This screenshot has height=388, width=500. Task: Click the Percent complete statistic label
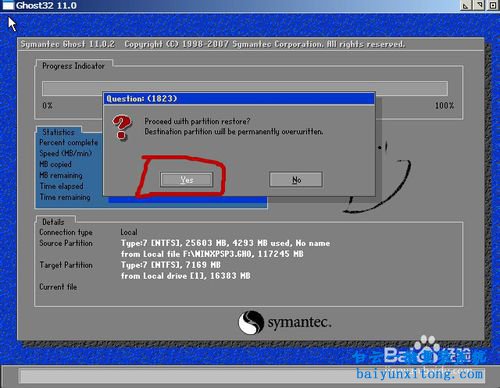(x=69, y=142)
